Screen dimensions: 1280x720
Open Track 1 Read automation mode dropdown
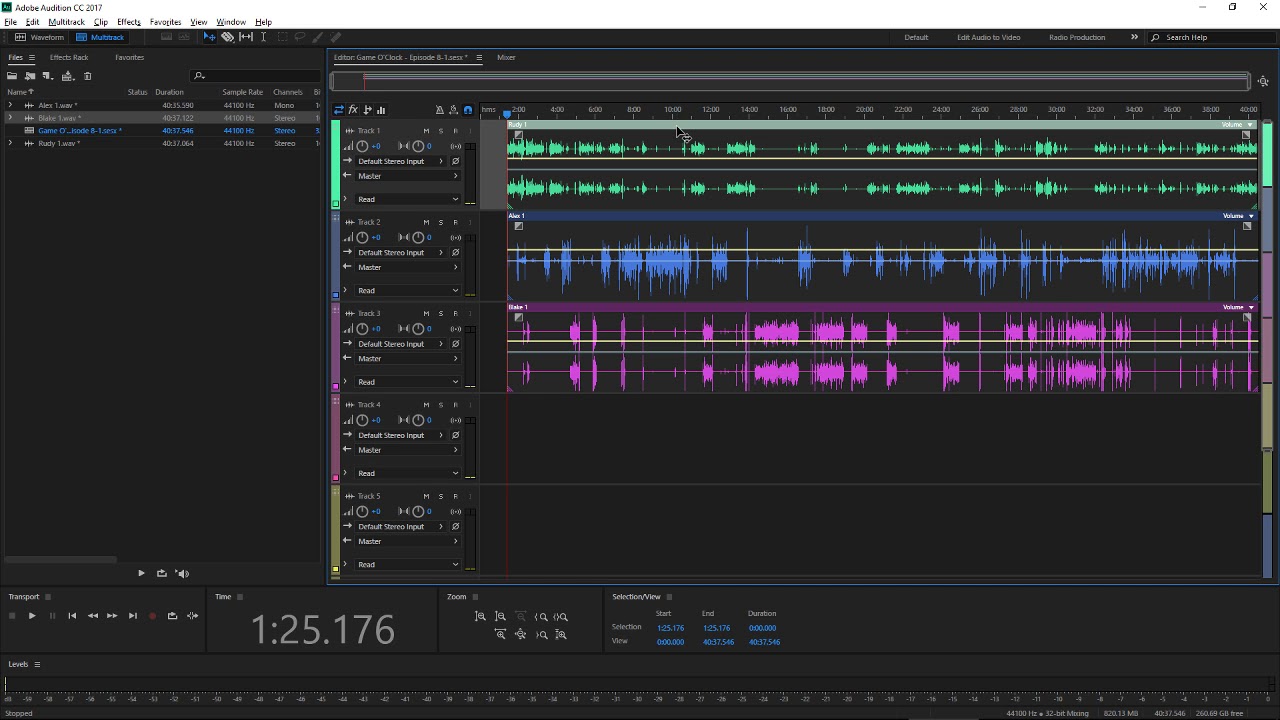tap(407, 199)
